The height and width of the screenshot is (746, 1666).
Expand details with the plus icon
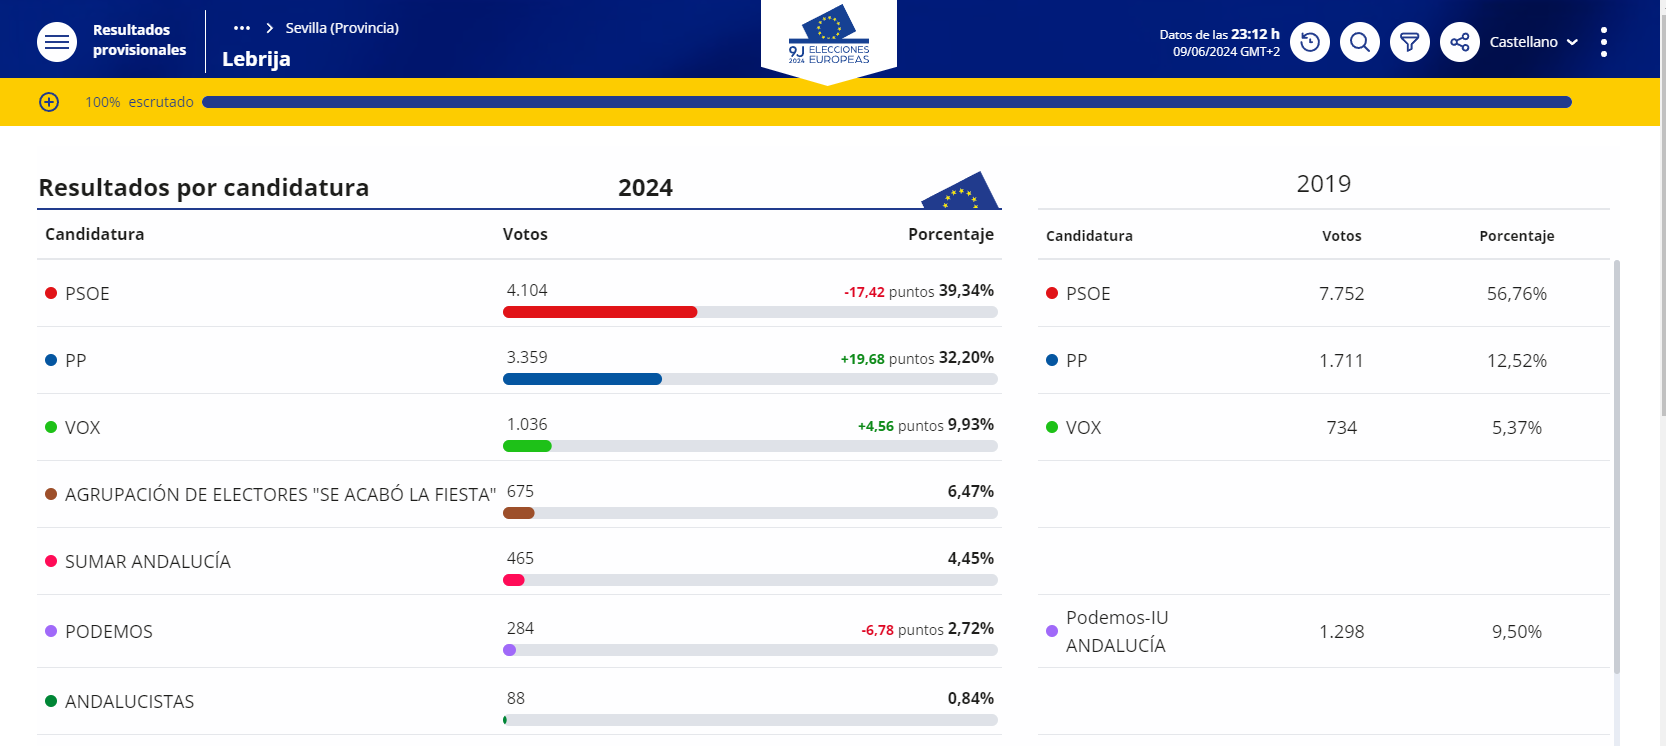pyautogui.click(x=49, y=101)
